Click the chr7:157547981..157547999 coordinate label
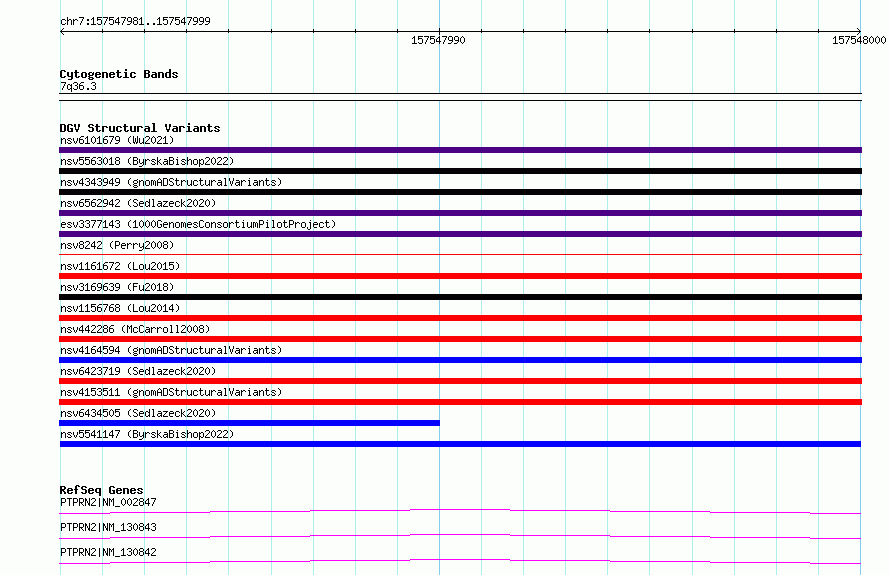Image resolution: width=890 pixels, height=575 pixels. click(135, 22)
